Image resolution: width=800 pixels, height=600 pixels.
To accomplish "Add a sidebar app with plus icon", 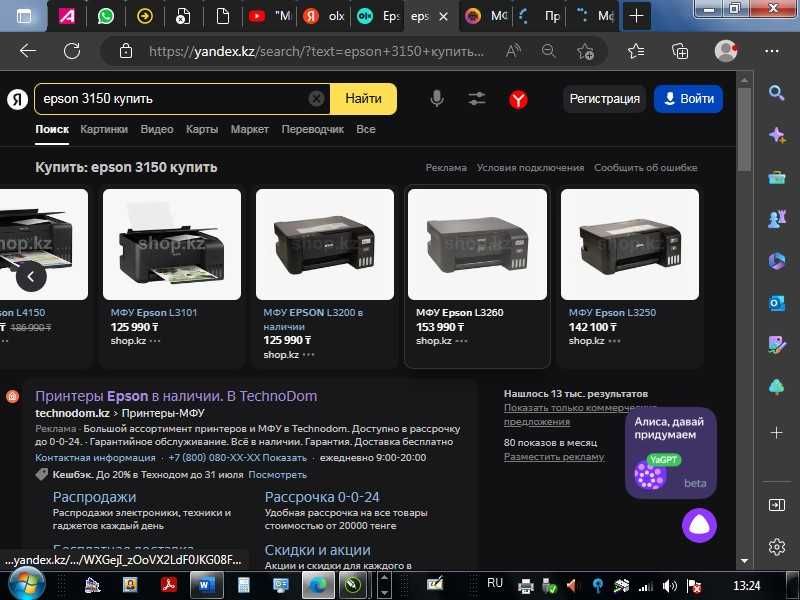I will coord(777,433).
